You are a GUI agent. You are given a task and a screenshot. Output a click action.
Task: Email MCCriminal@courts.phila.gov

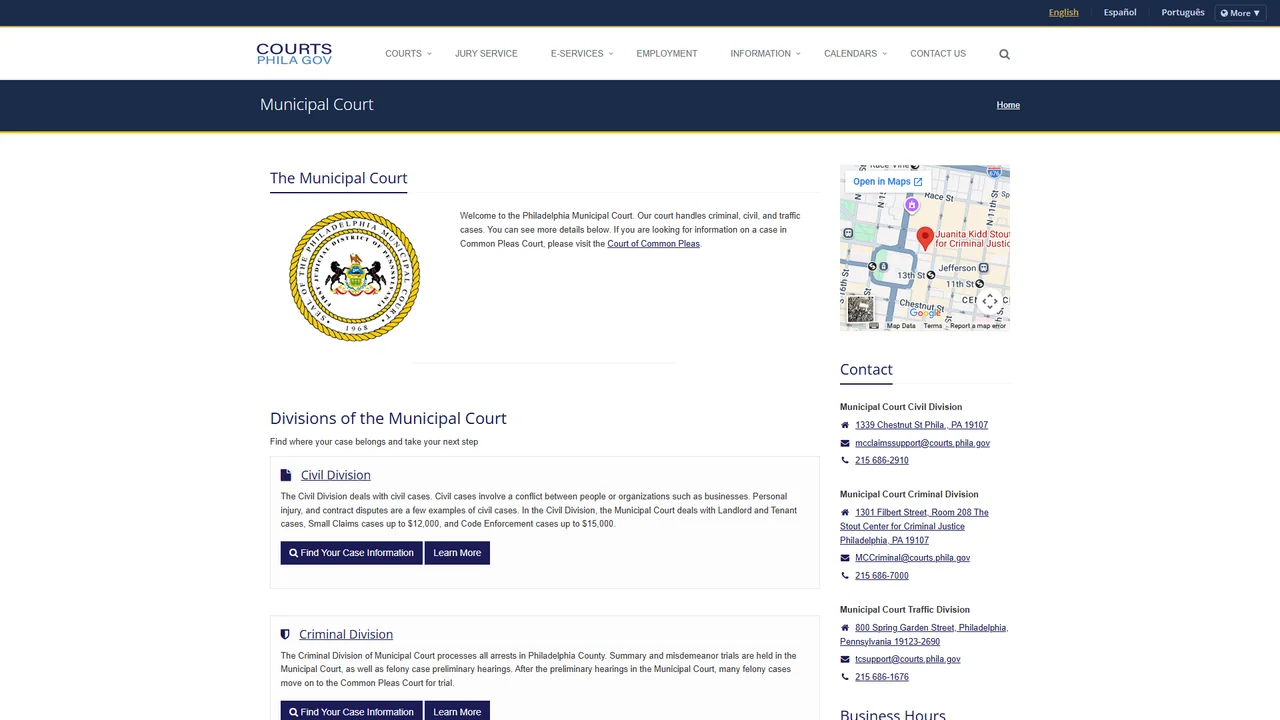(x=912, y=558)
